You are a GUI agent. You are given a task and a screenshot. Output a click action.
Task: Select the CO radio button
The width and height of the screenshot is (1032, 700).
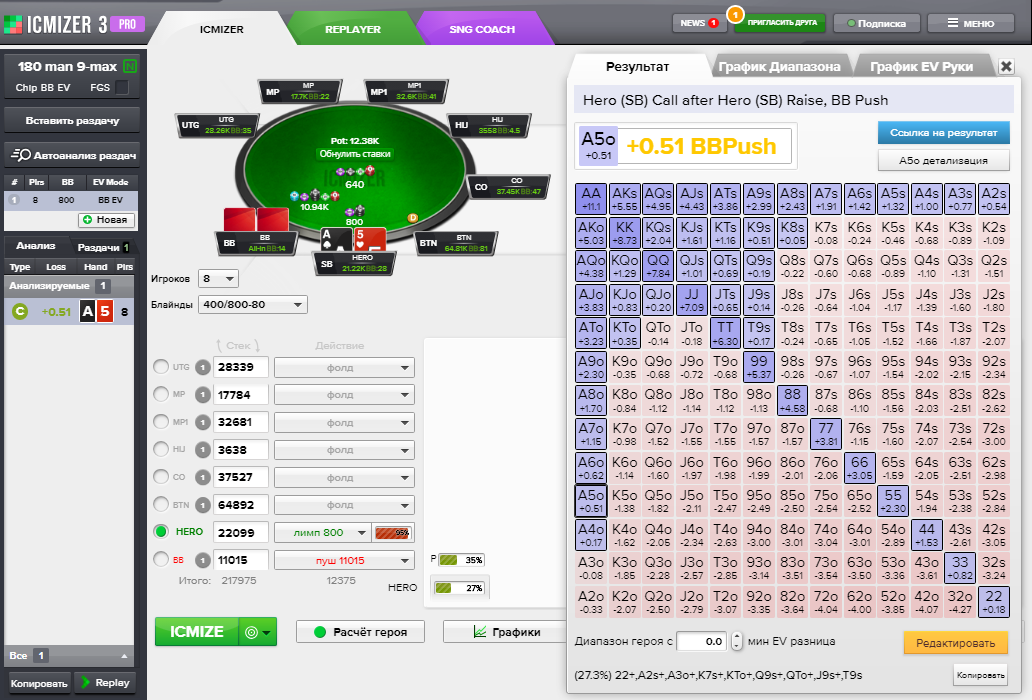click(x=161, y=476)
